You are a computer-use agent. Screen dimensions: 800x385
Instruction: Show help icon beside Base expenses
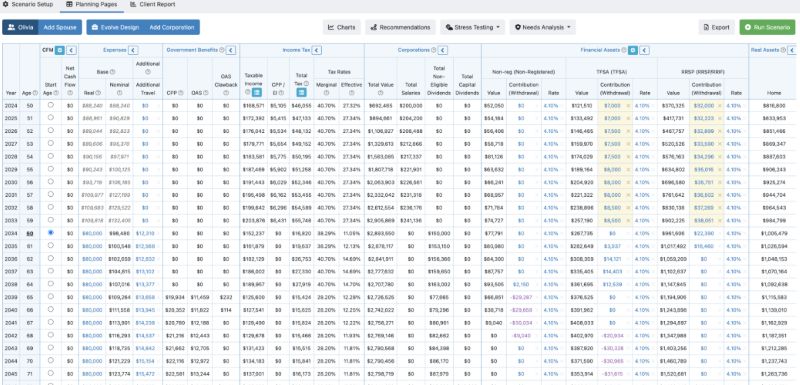(x=112, y=72)
